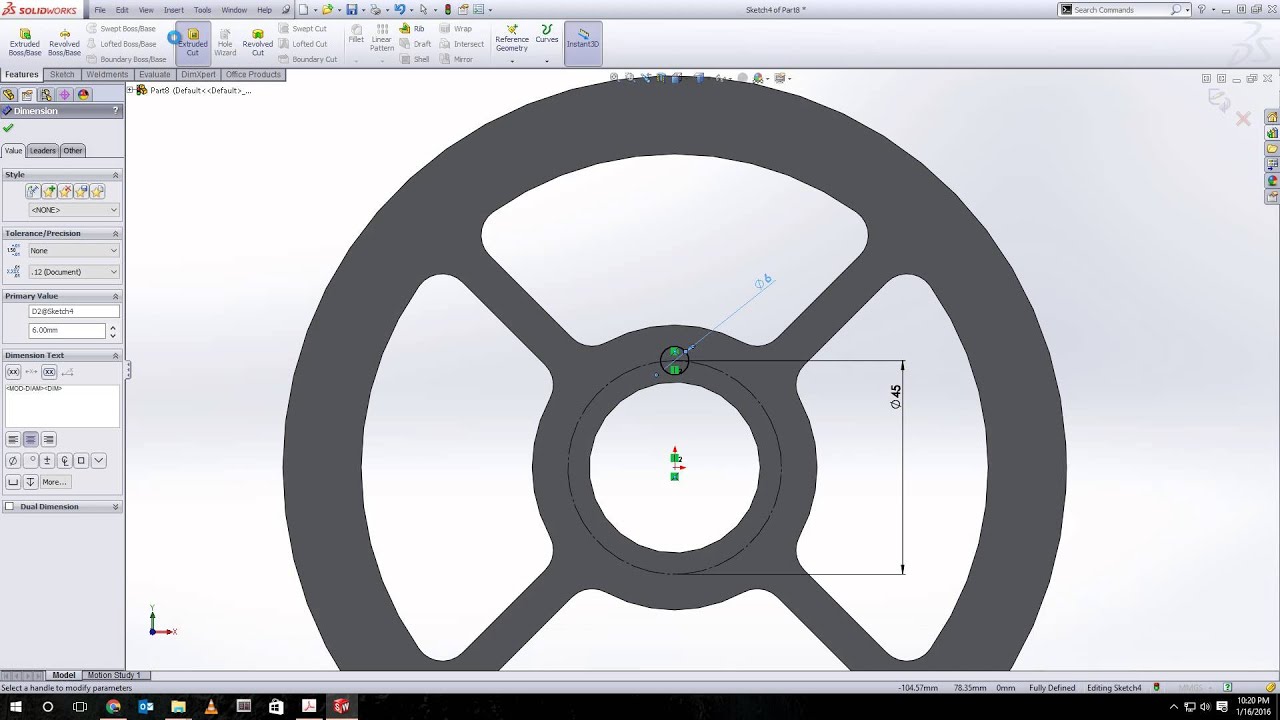Activate the Extruded Cut tool
The image size is (1280, 720).
tap(193, 41)
